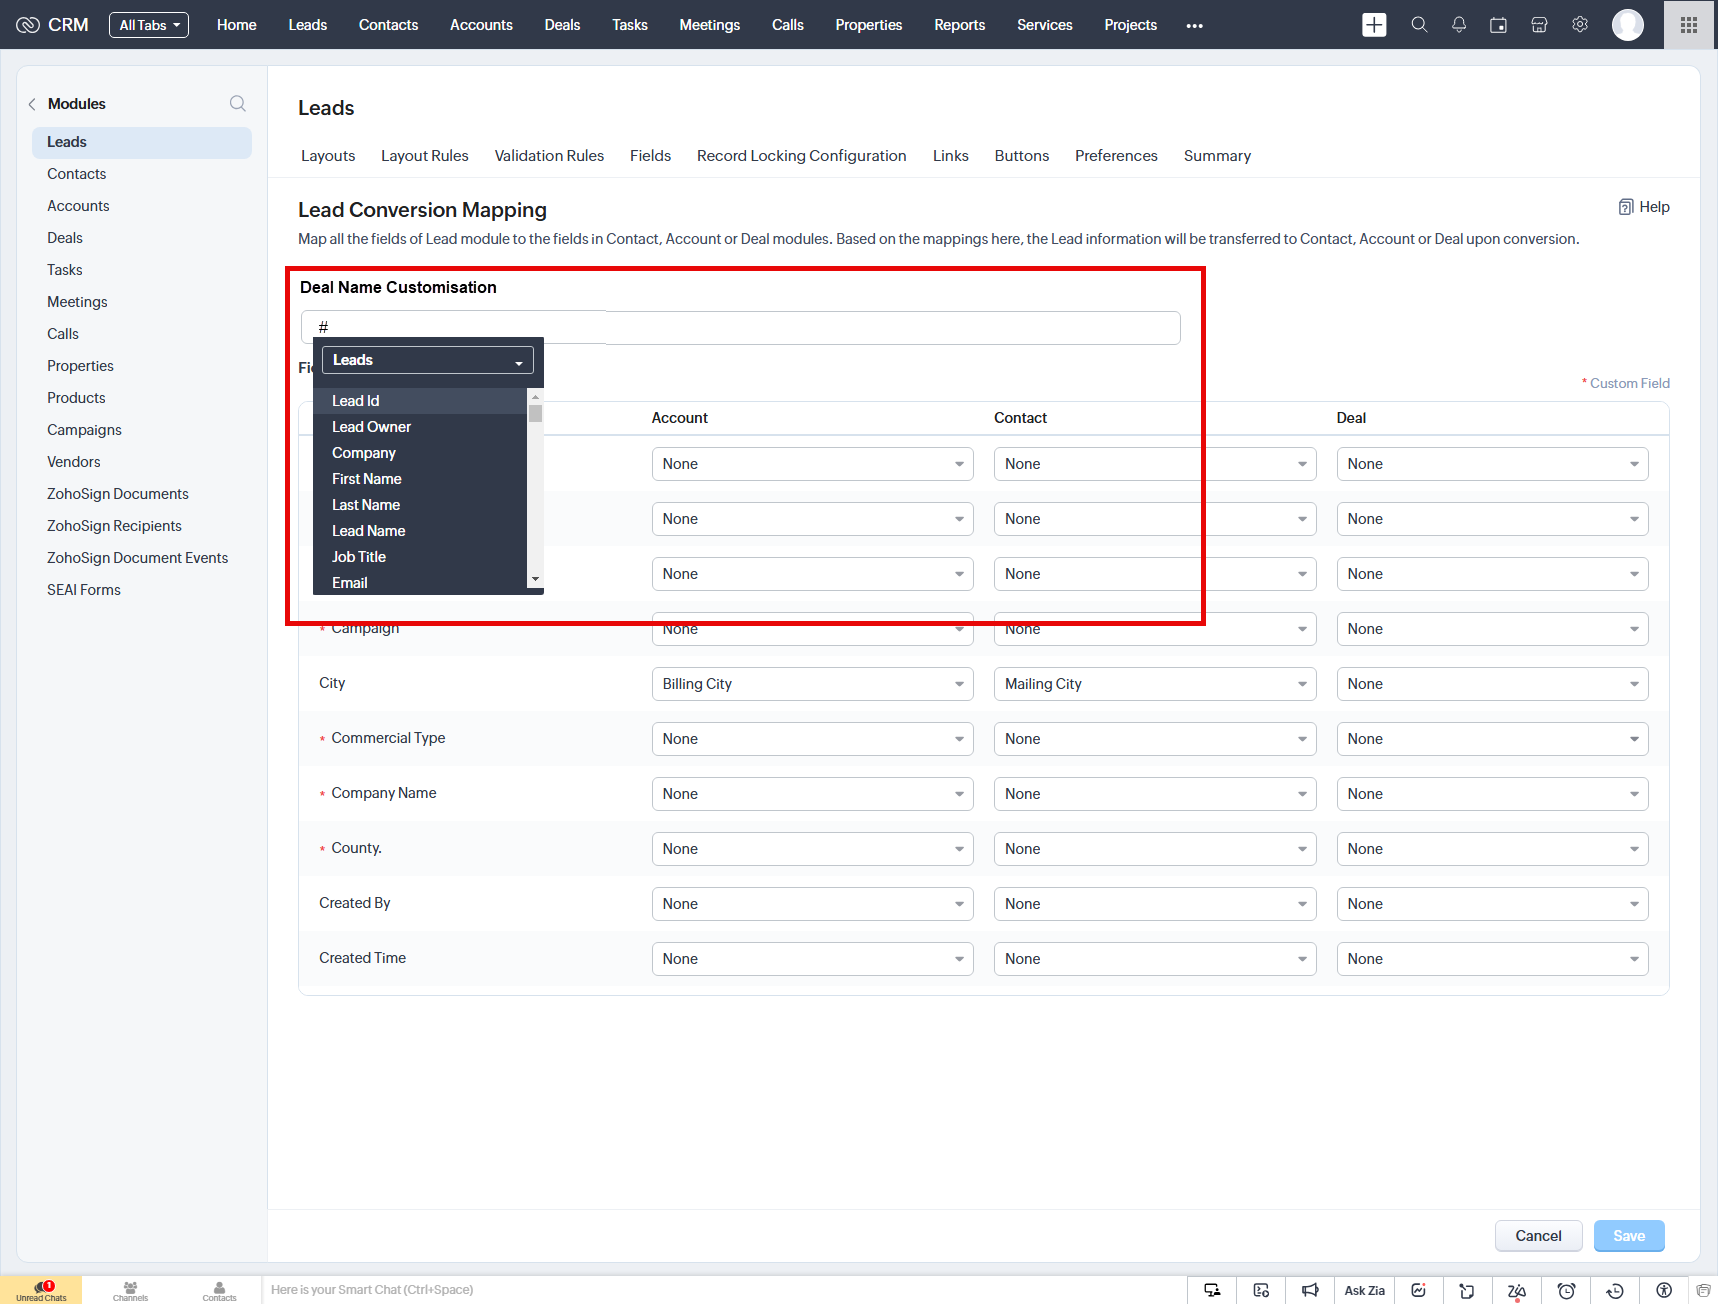Go to the Reports top menu
This screenshot has height=1304, width=1718.
click(x=959, y=25)
